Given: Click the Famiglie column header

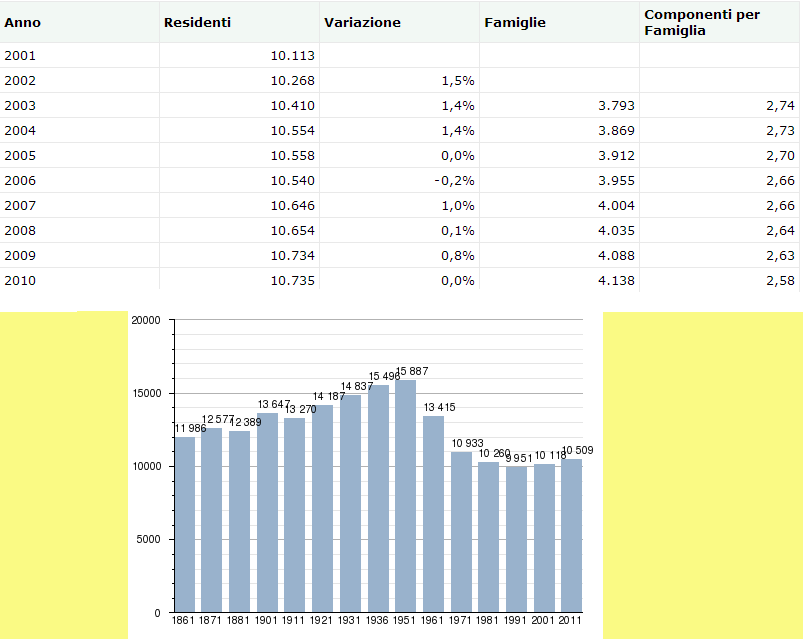Looking at the screenshot, I should (514, 22).
